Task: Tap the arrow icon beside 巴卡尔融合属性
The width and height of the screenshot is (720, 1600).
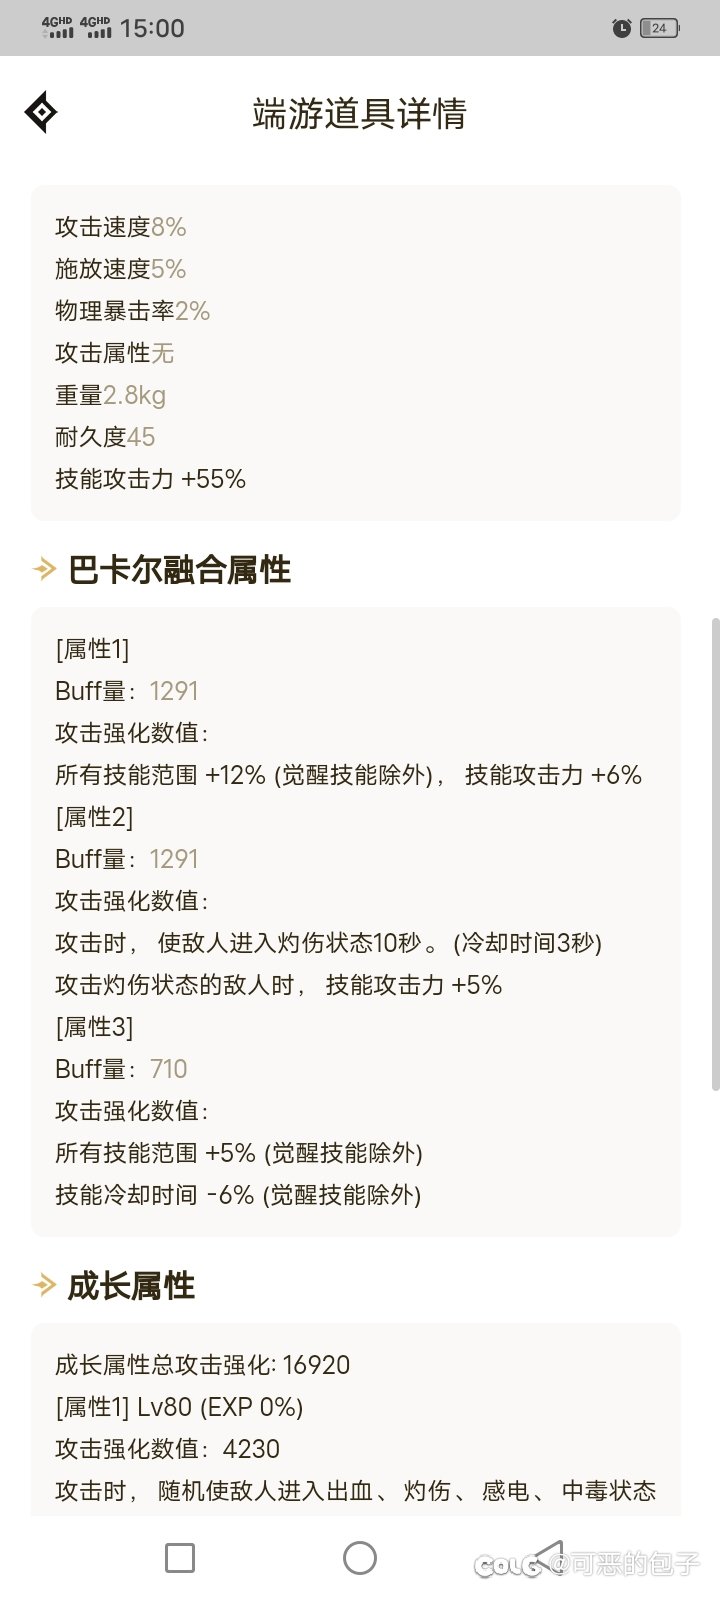Action: pyautogui.click(x=44, y=570)
